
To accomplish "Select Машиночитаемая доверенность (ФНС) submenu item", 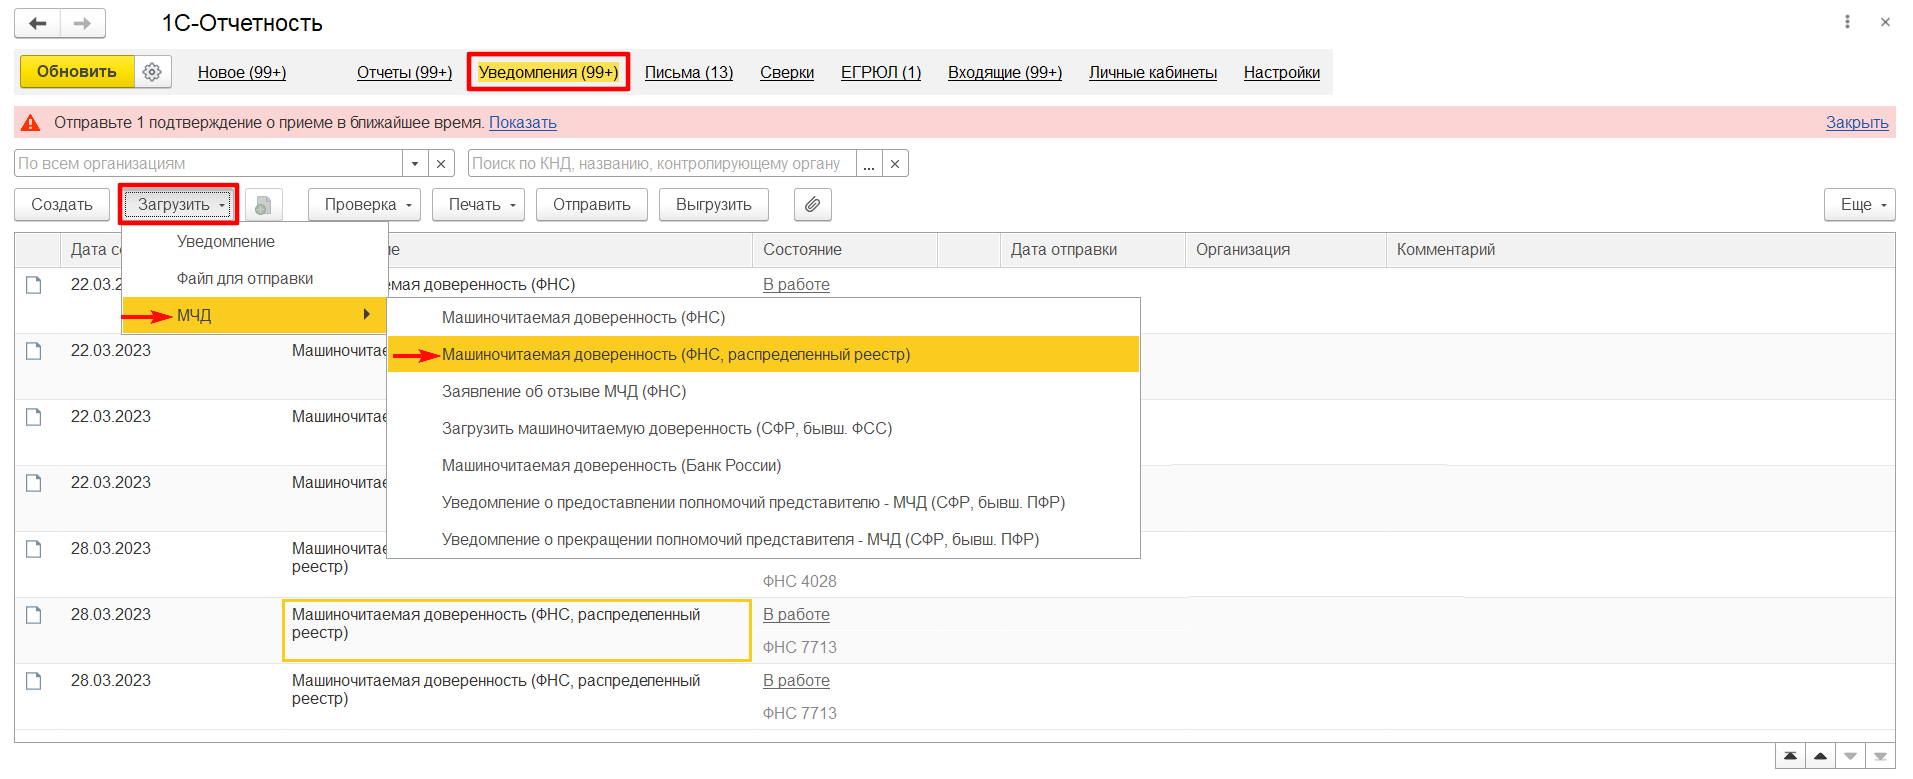I will 763,317.
